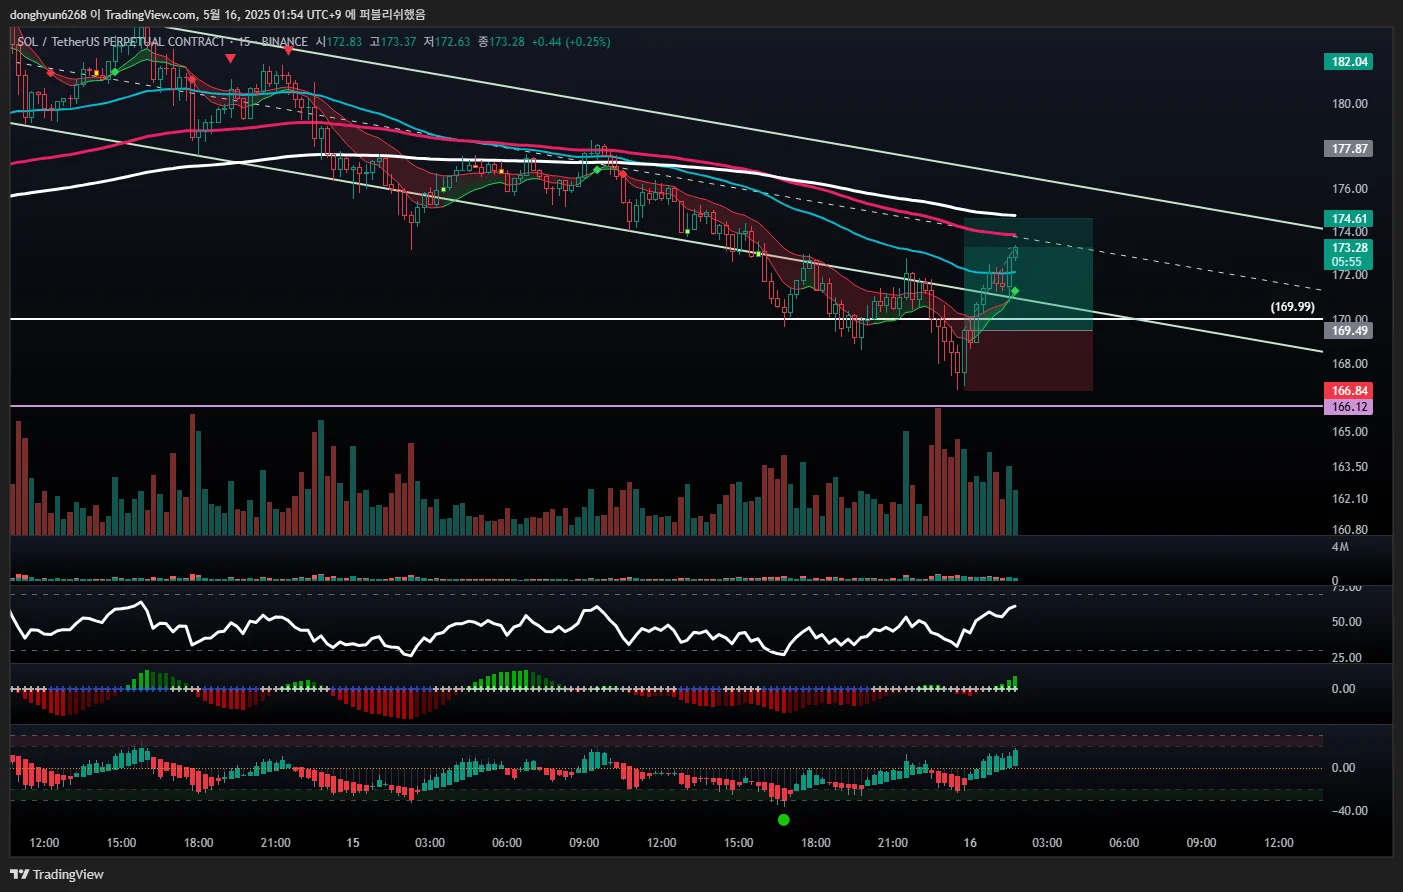Image resolution: width=1403 pixels, height=892 pixels.
Task: Click the donghyun6268 username in the header
Action: point(48,14)
